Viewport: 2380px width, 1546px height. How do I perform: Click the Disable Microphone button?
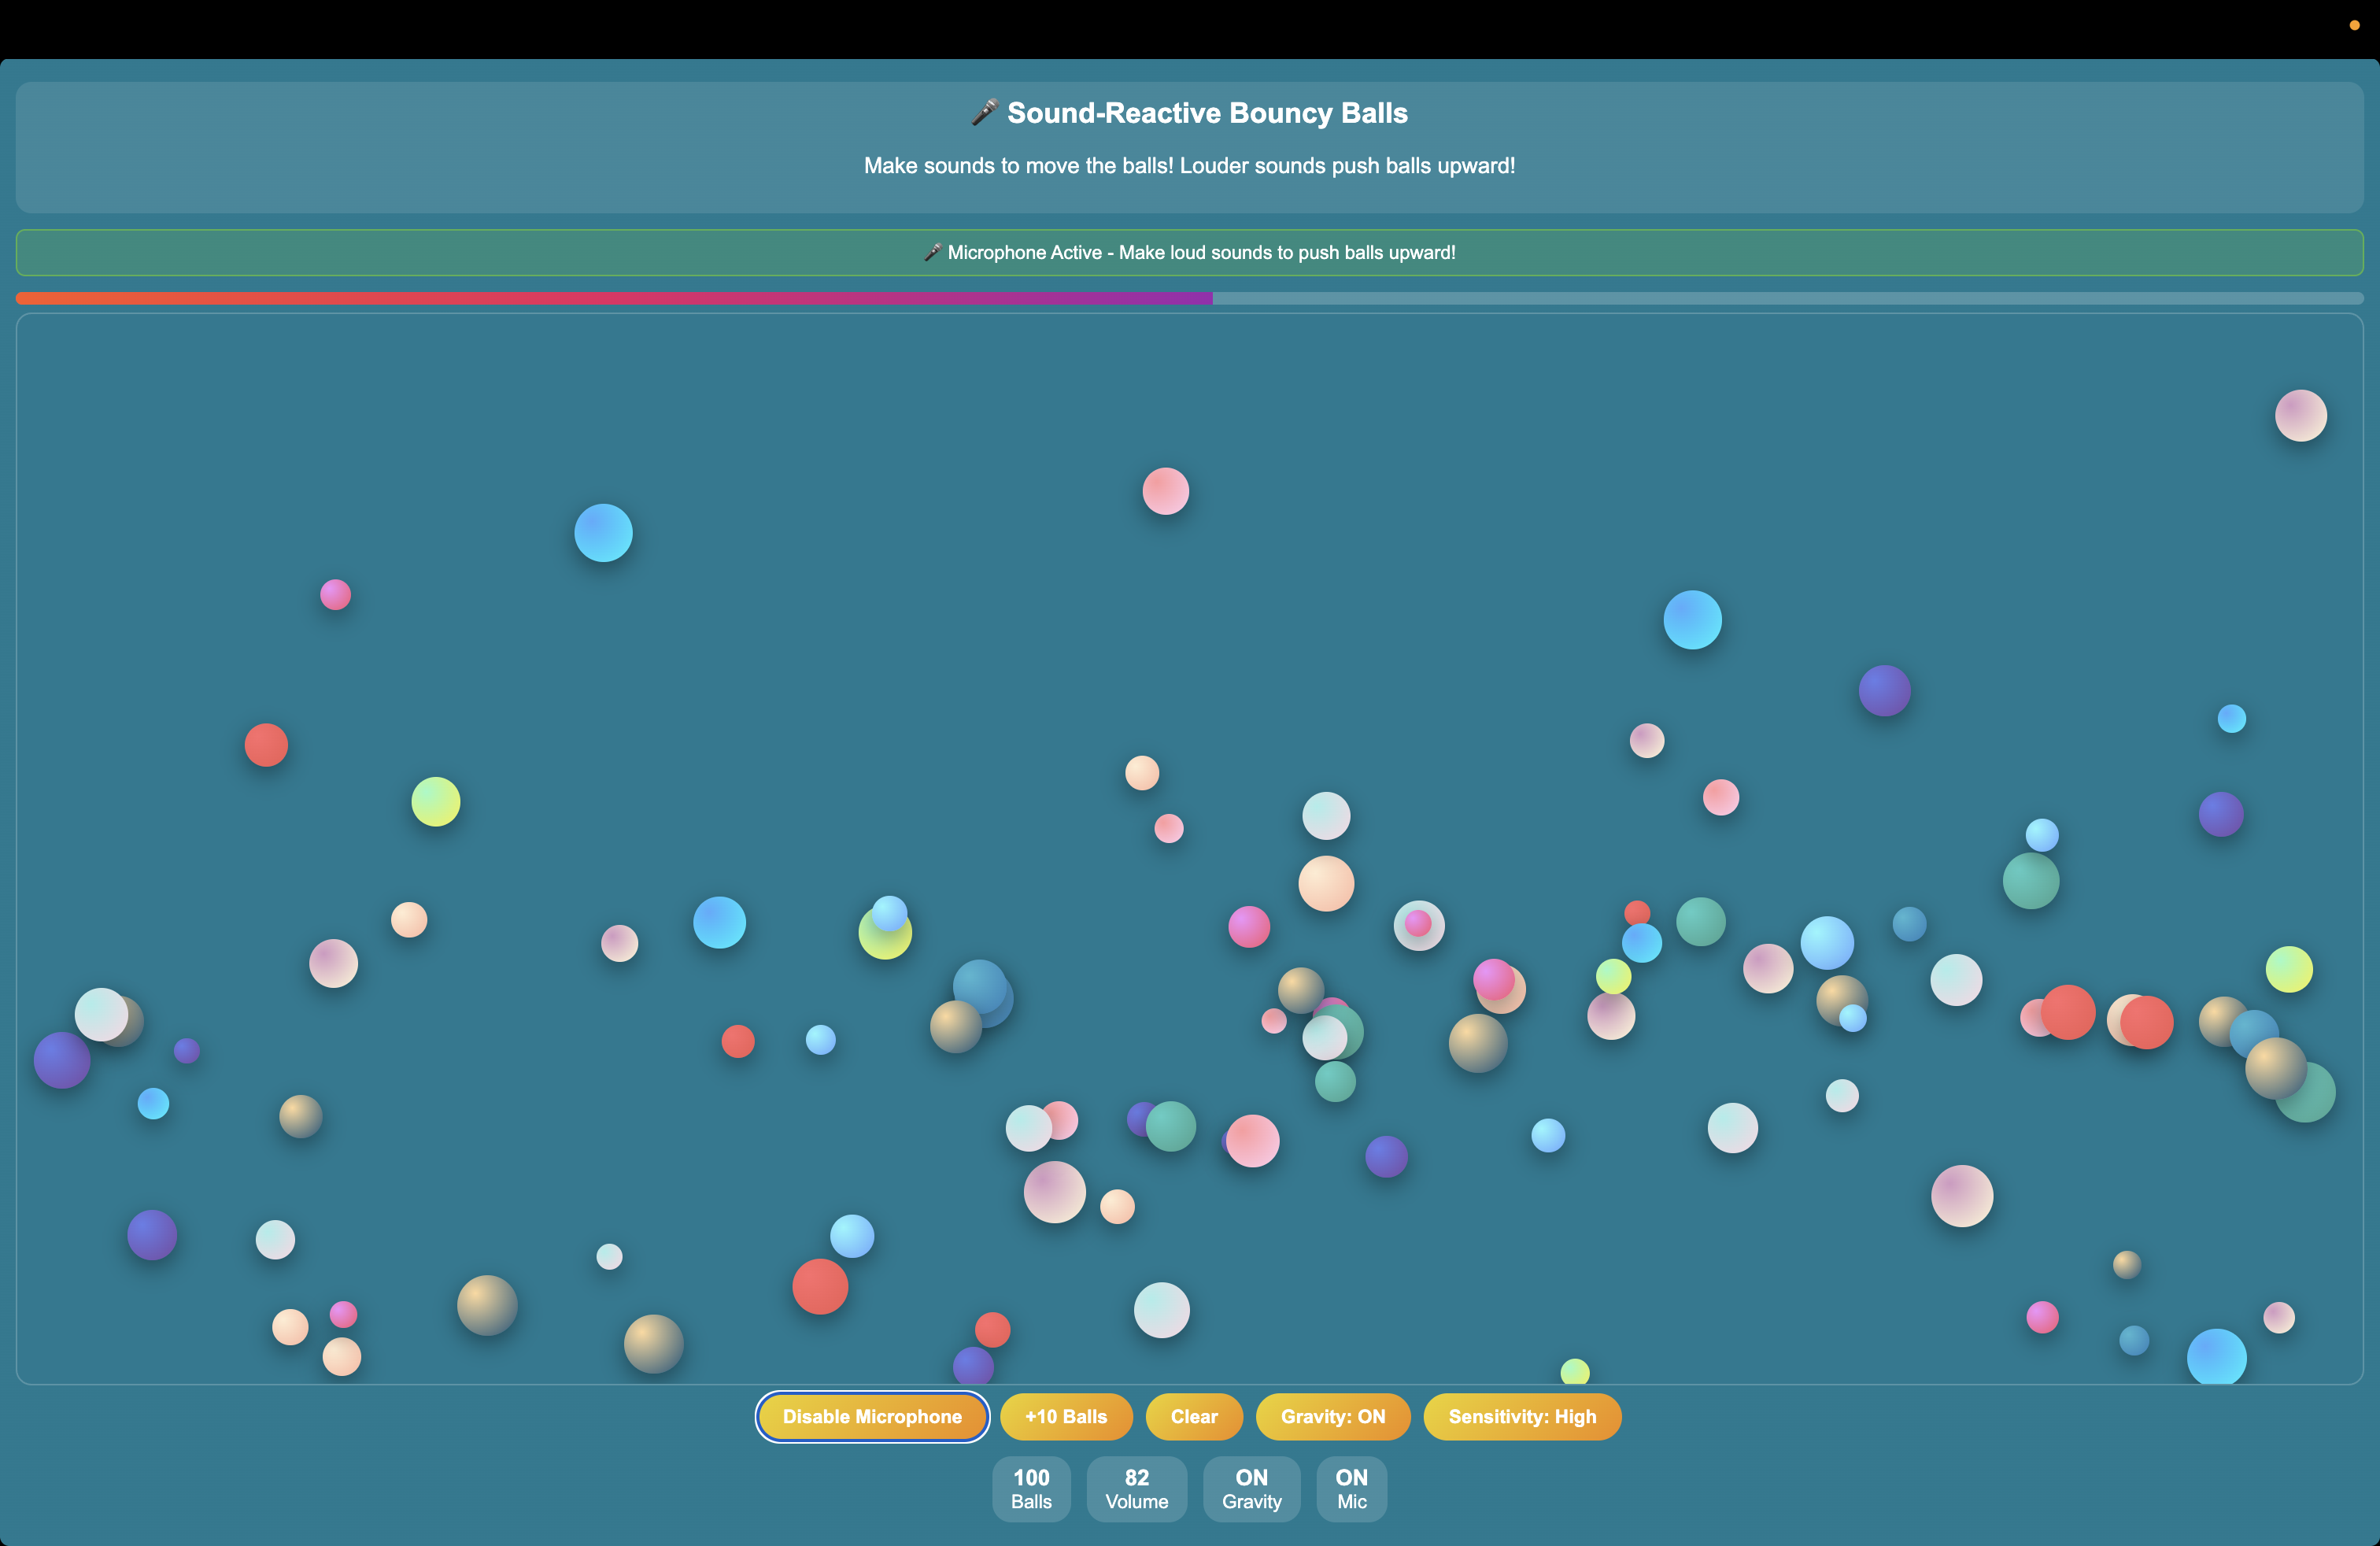coord(872,1416)
